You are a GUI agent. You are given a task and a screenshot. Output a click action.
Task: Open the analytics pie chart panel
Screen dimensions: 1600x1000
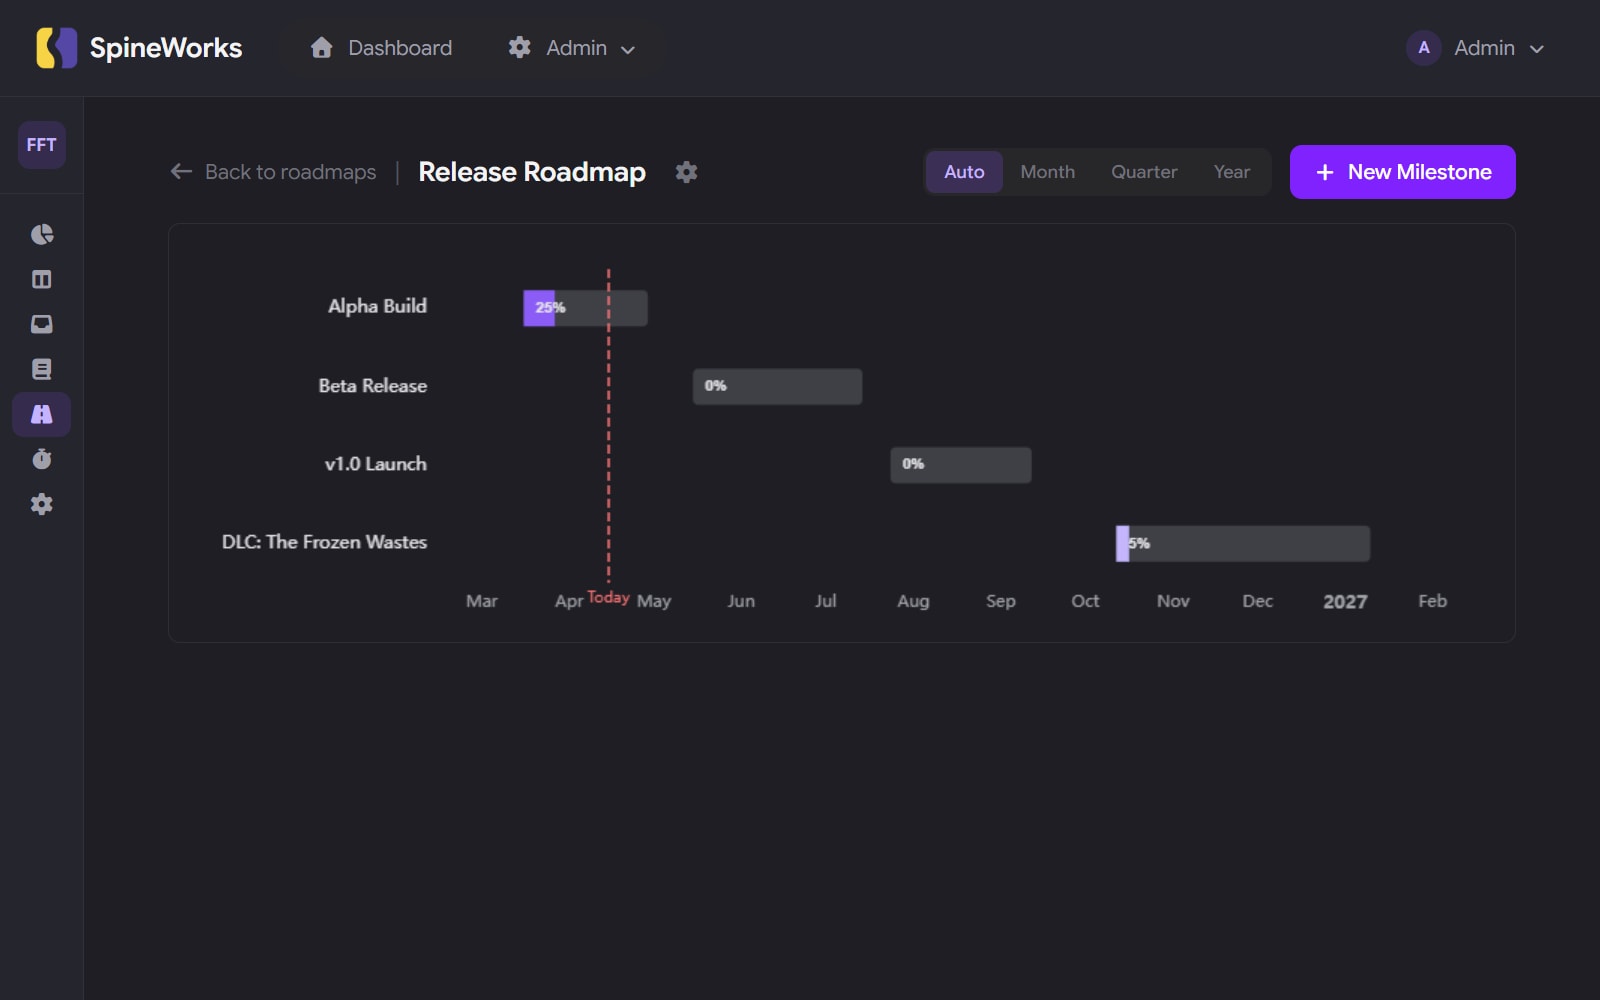click(41, 234)
